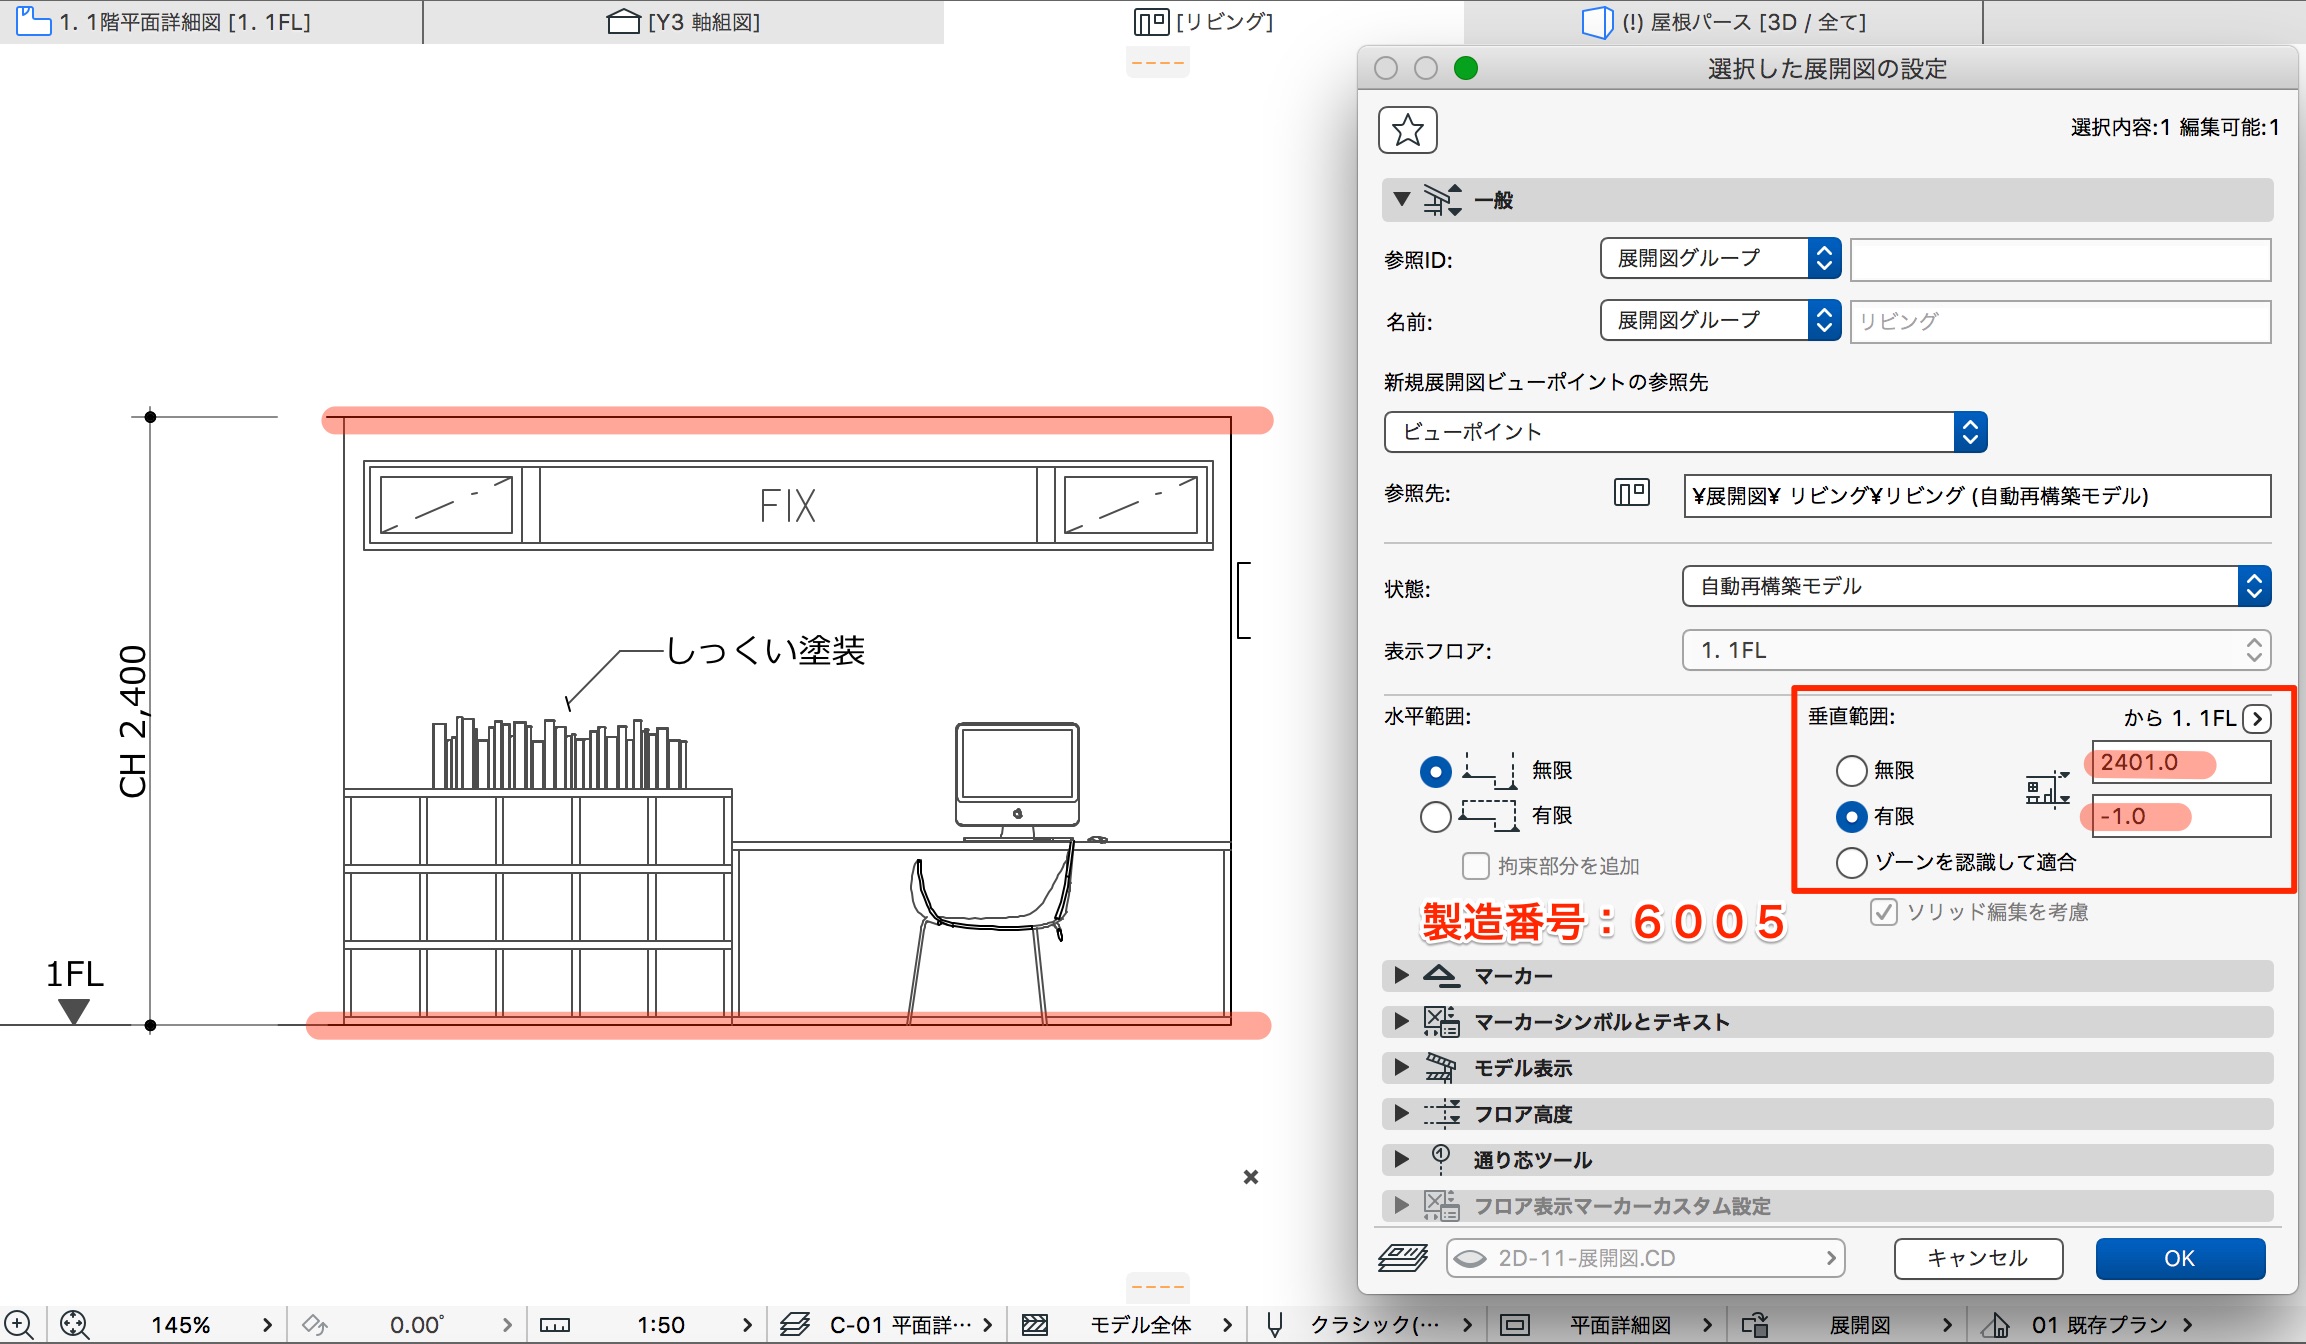Switch to the Y3 軸組図 tab

coord(684,22)
